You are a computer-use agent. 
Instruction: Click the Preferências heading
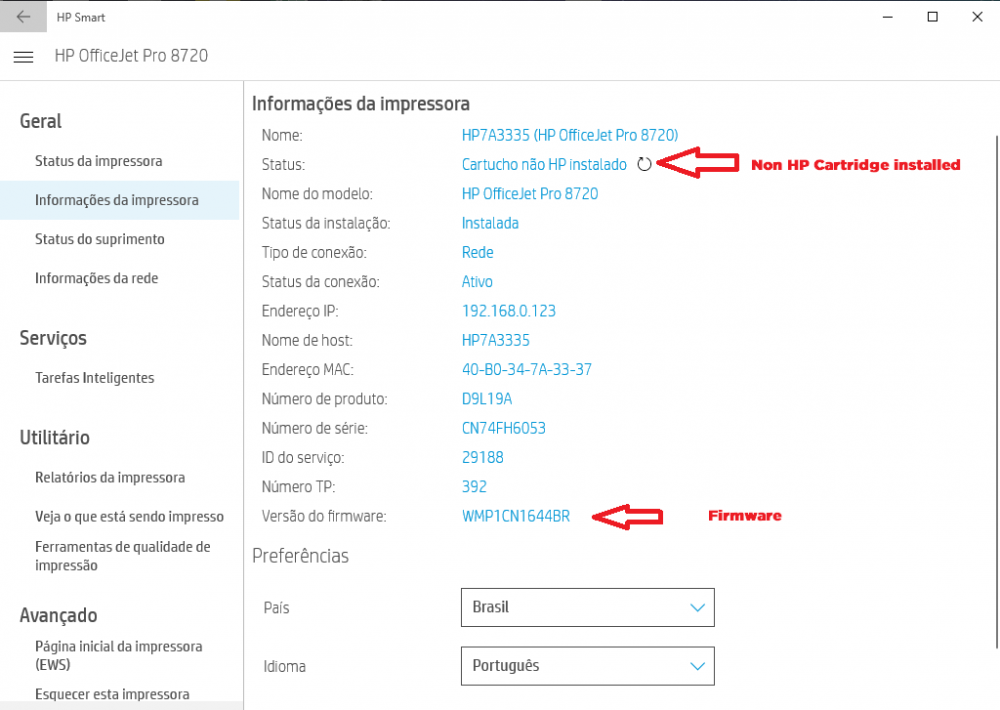tap(300, 556)
